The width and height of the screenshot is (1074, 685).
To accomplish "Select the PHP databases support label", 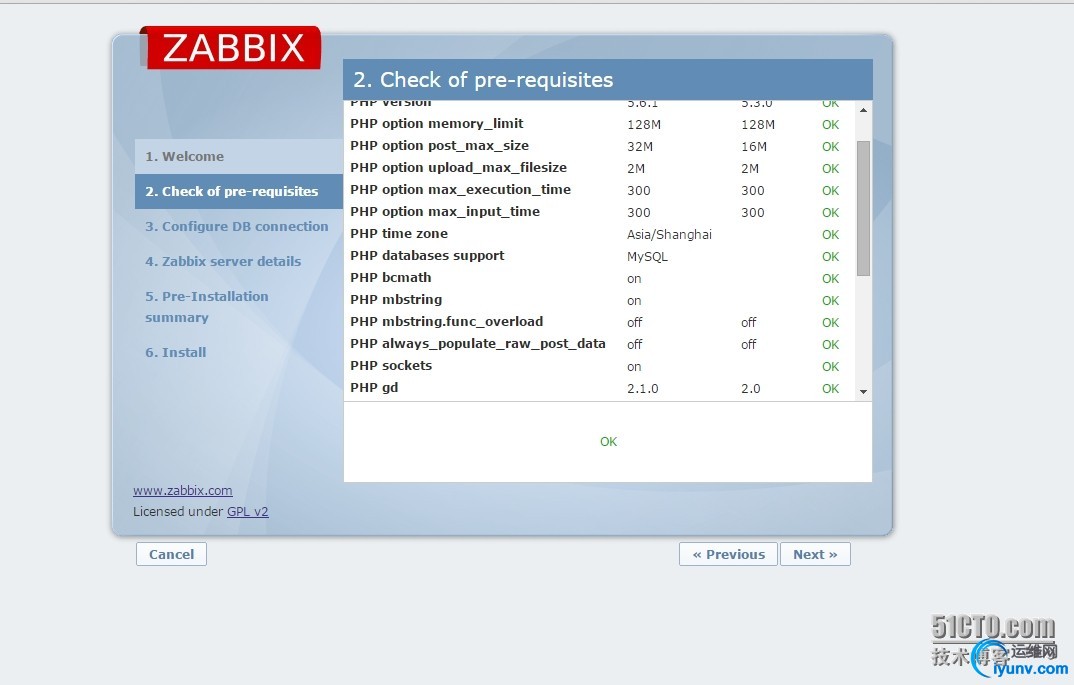I will click(427, 256).
